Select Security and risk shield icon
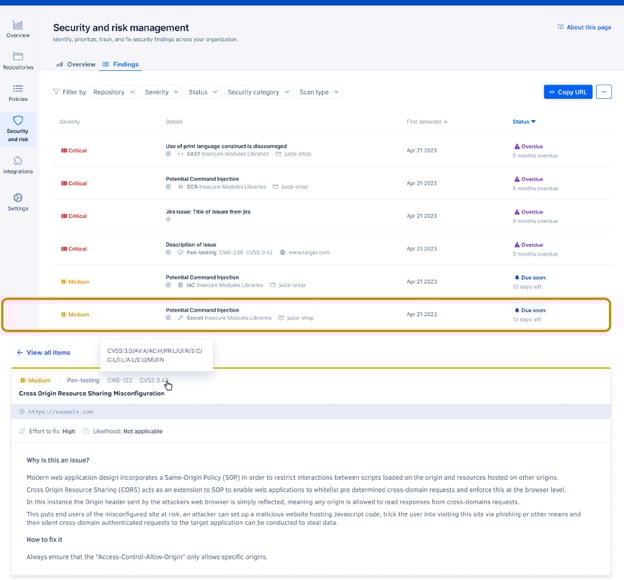This screenshot has width=624, height=580. click(x=18, y=120)
